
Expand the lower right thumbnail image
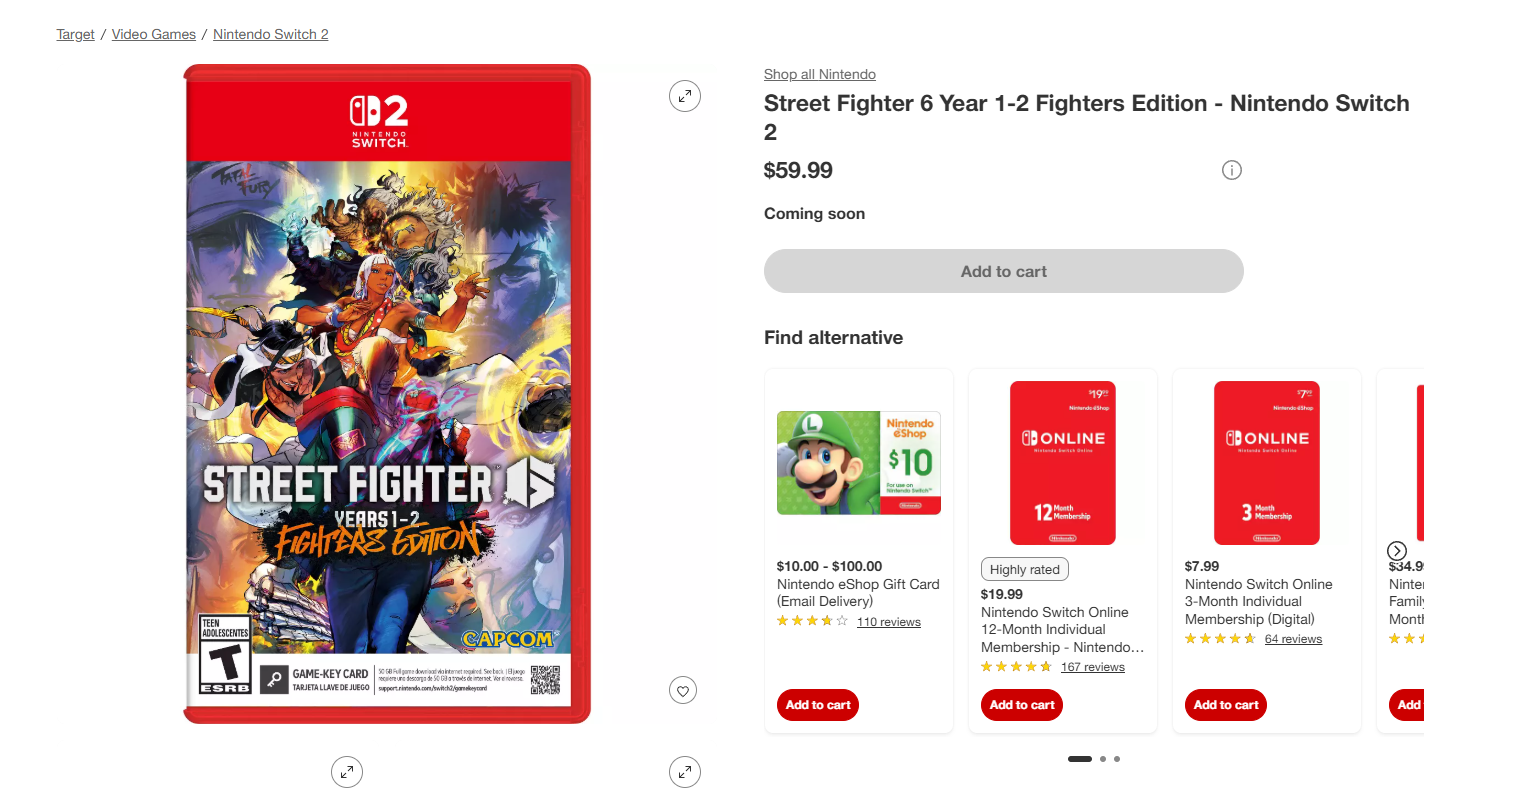685,772
